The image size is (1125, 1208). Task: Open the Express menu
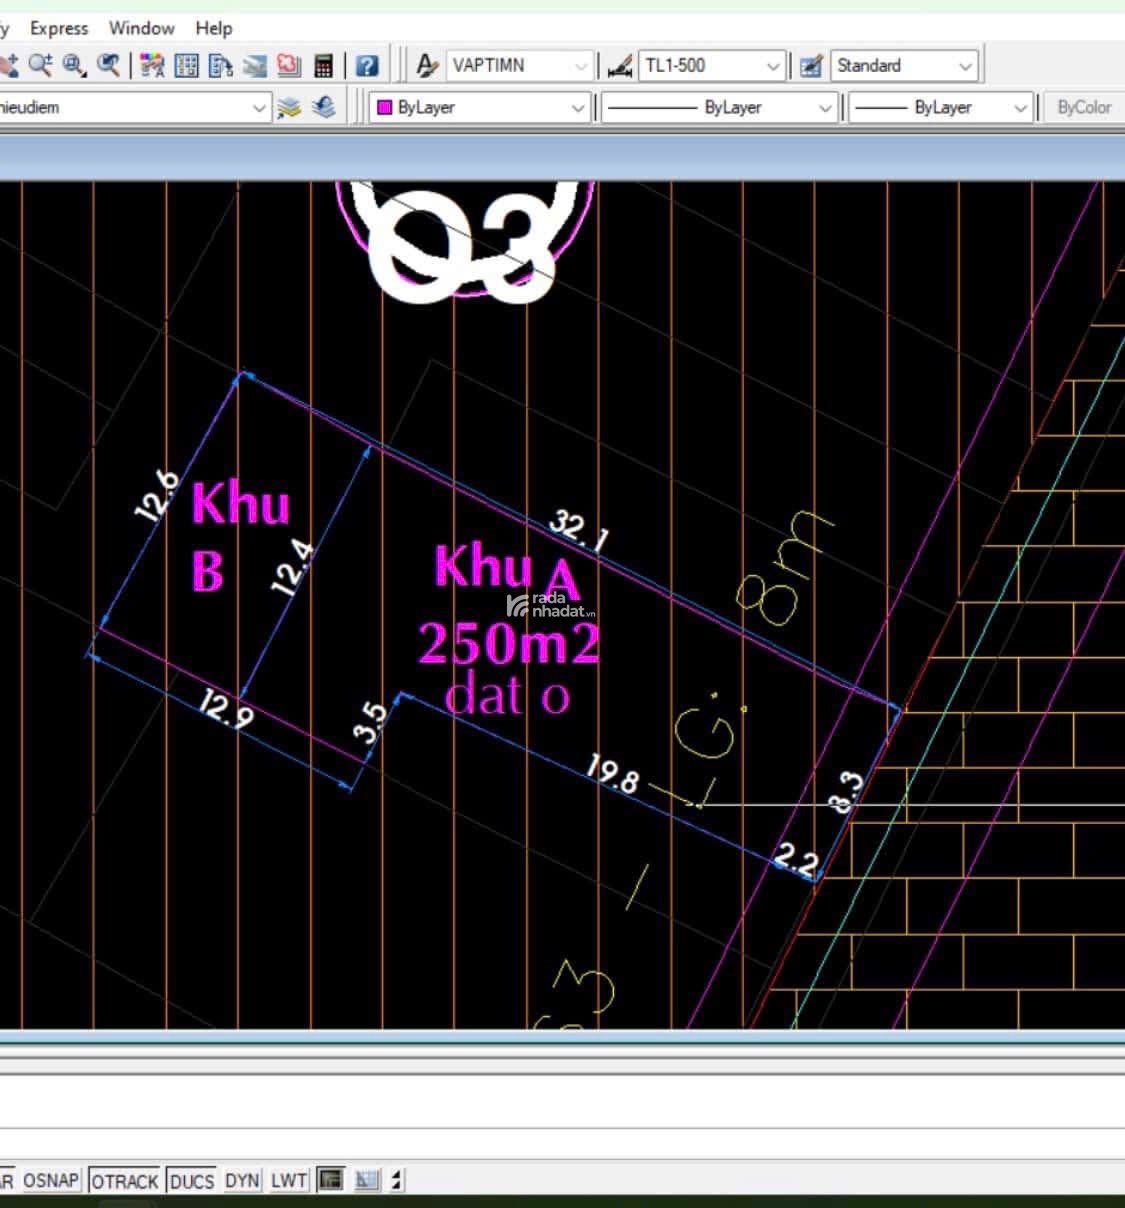[x=59, y=28]
